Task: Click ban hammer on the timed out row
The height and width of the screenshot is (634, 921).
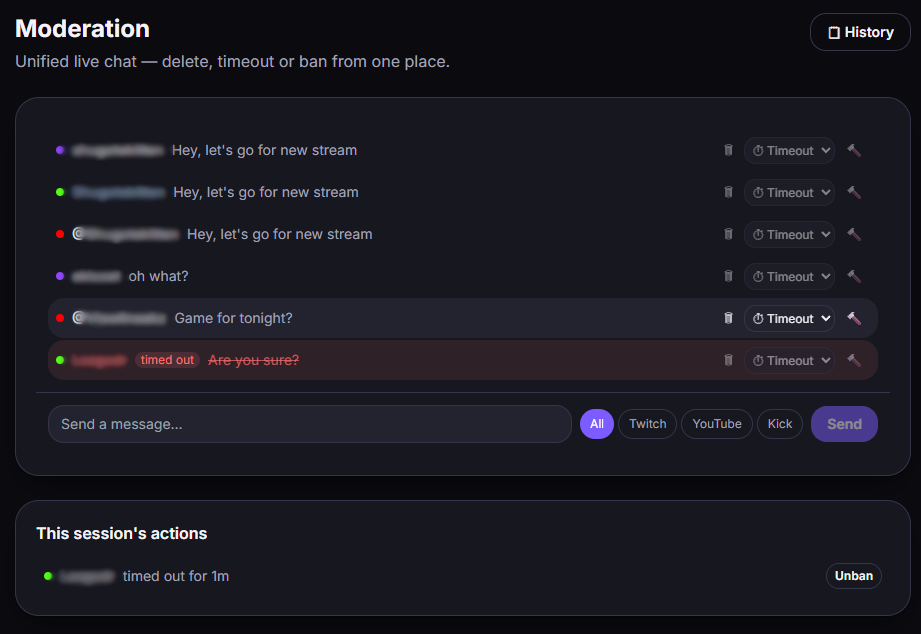Action: point(854,360)
